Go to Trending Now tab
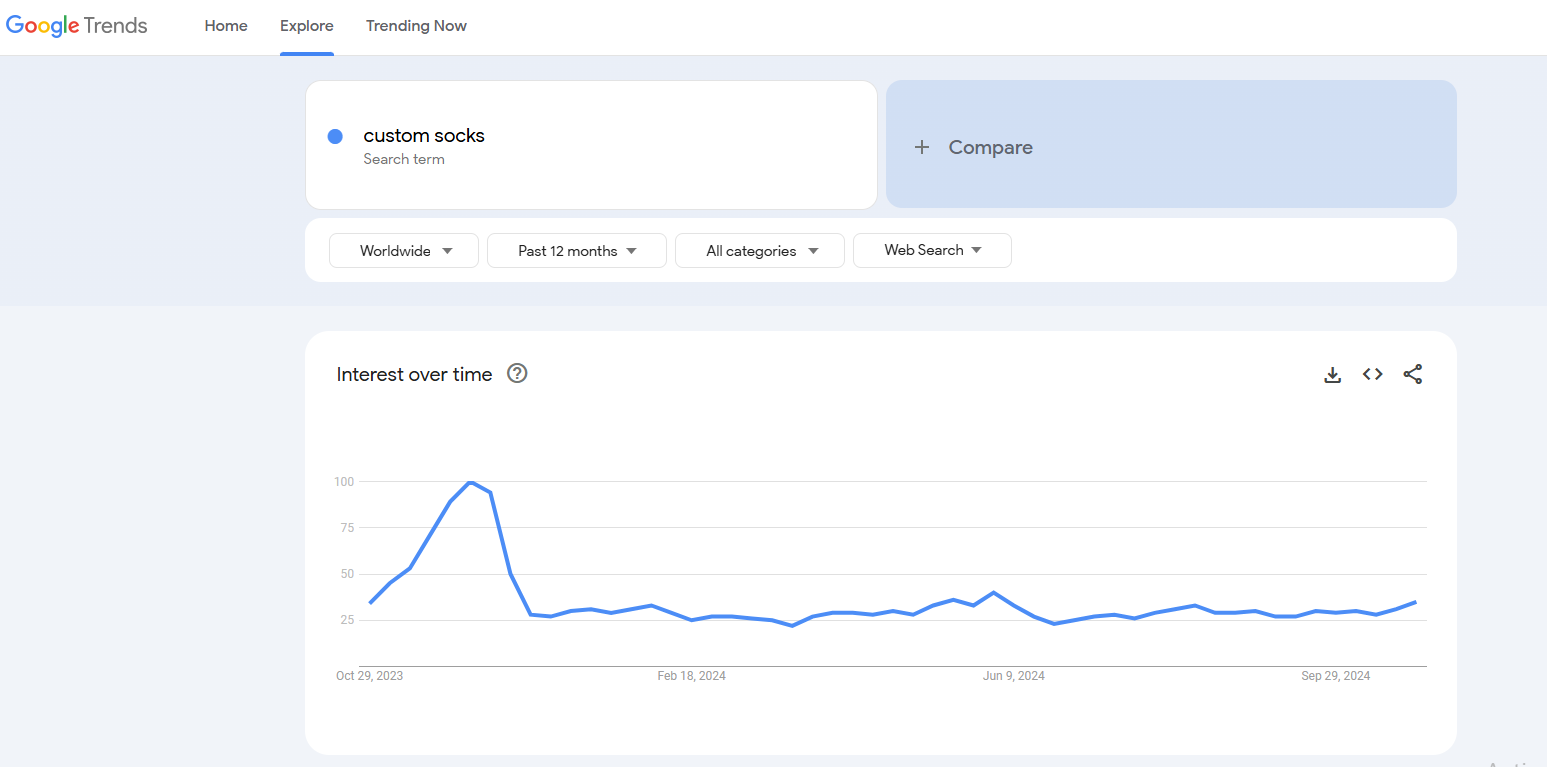This screenshot has height=767, width=1547. pos(416,26)
